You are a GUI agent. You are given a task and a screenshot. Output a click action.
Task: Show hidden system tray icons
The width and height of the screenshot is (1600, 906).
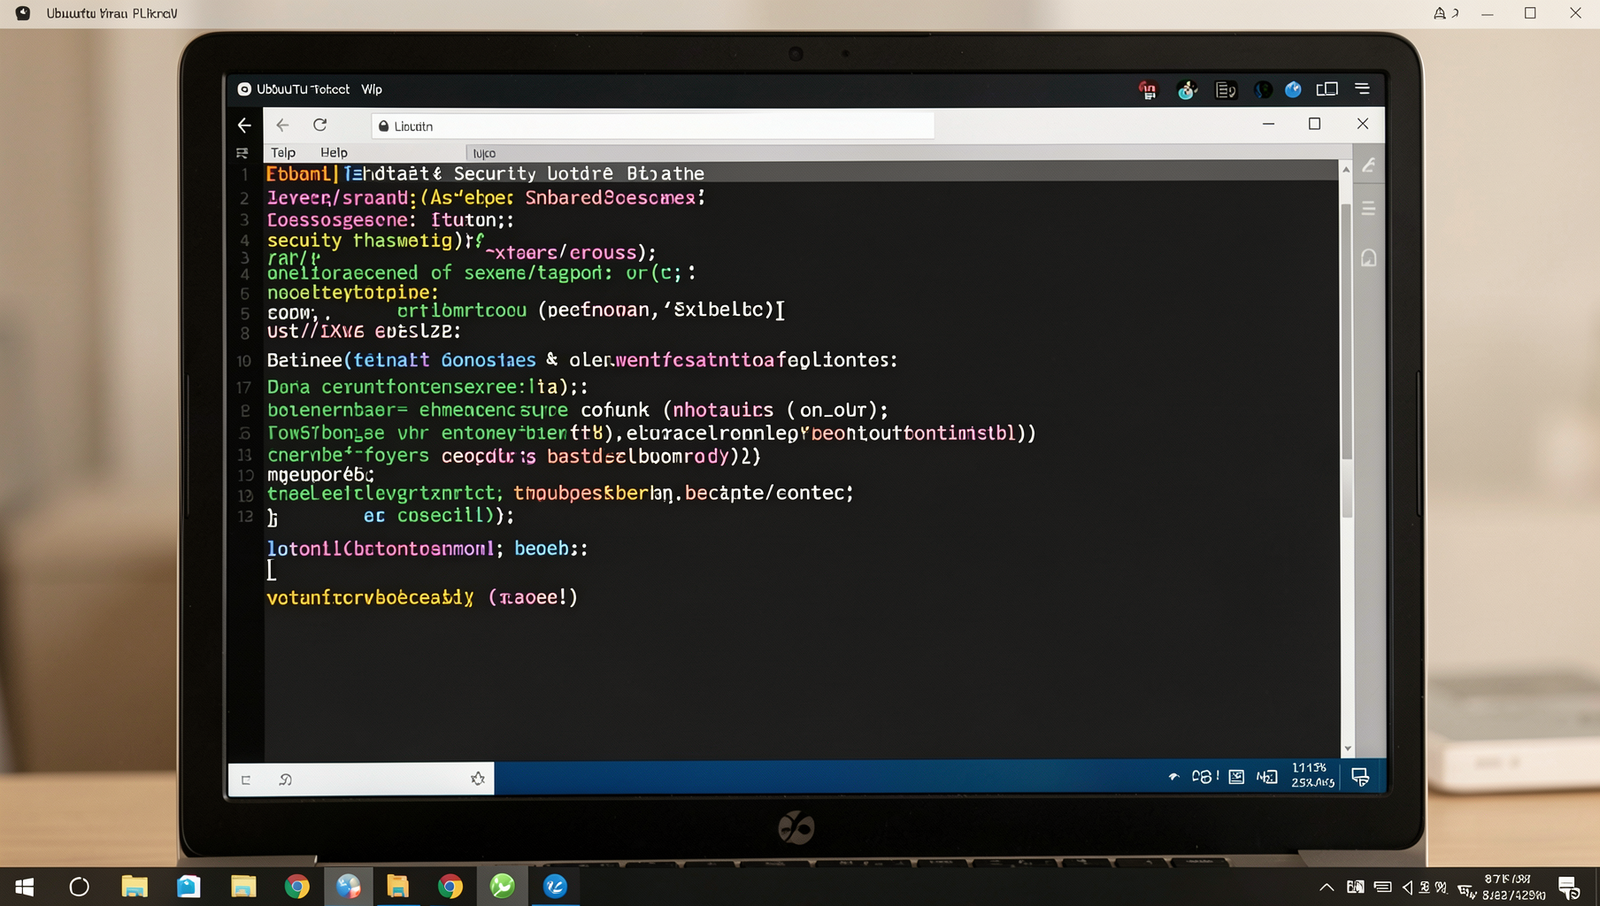tap(1327, 887)
